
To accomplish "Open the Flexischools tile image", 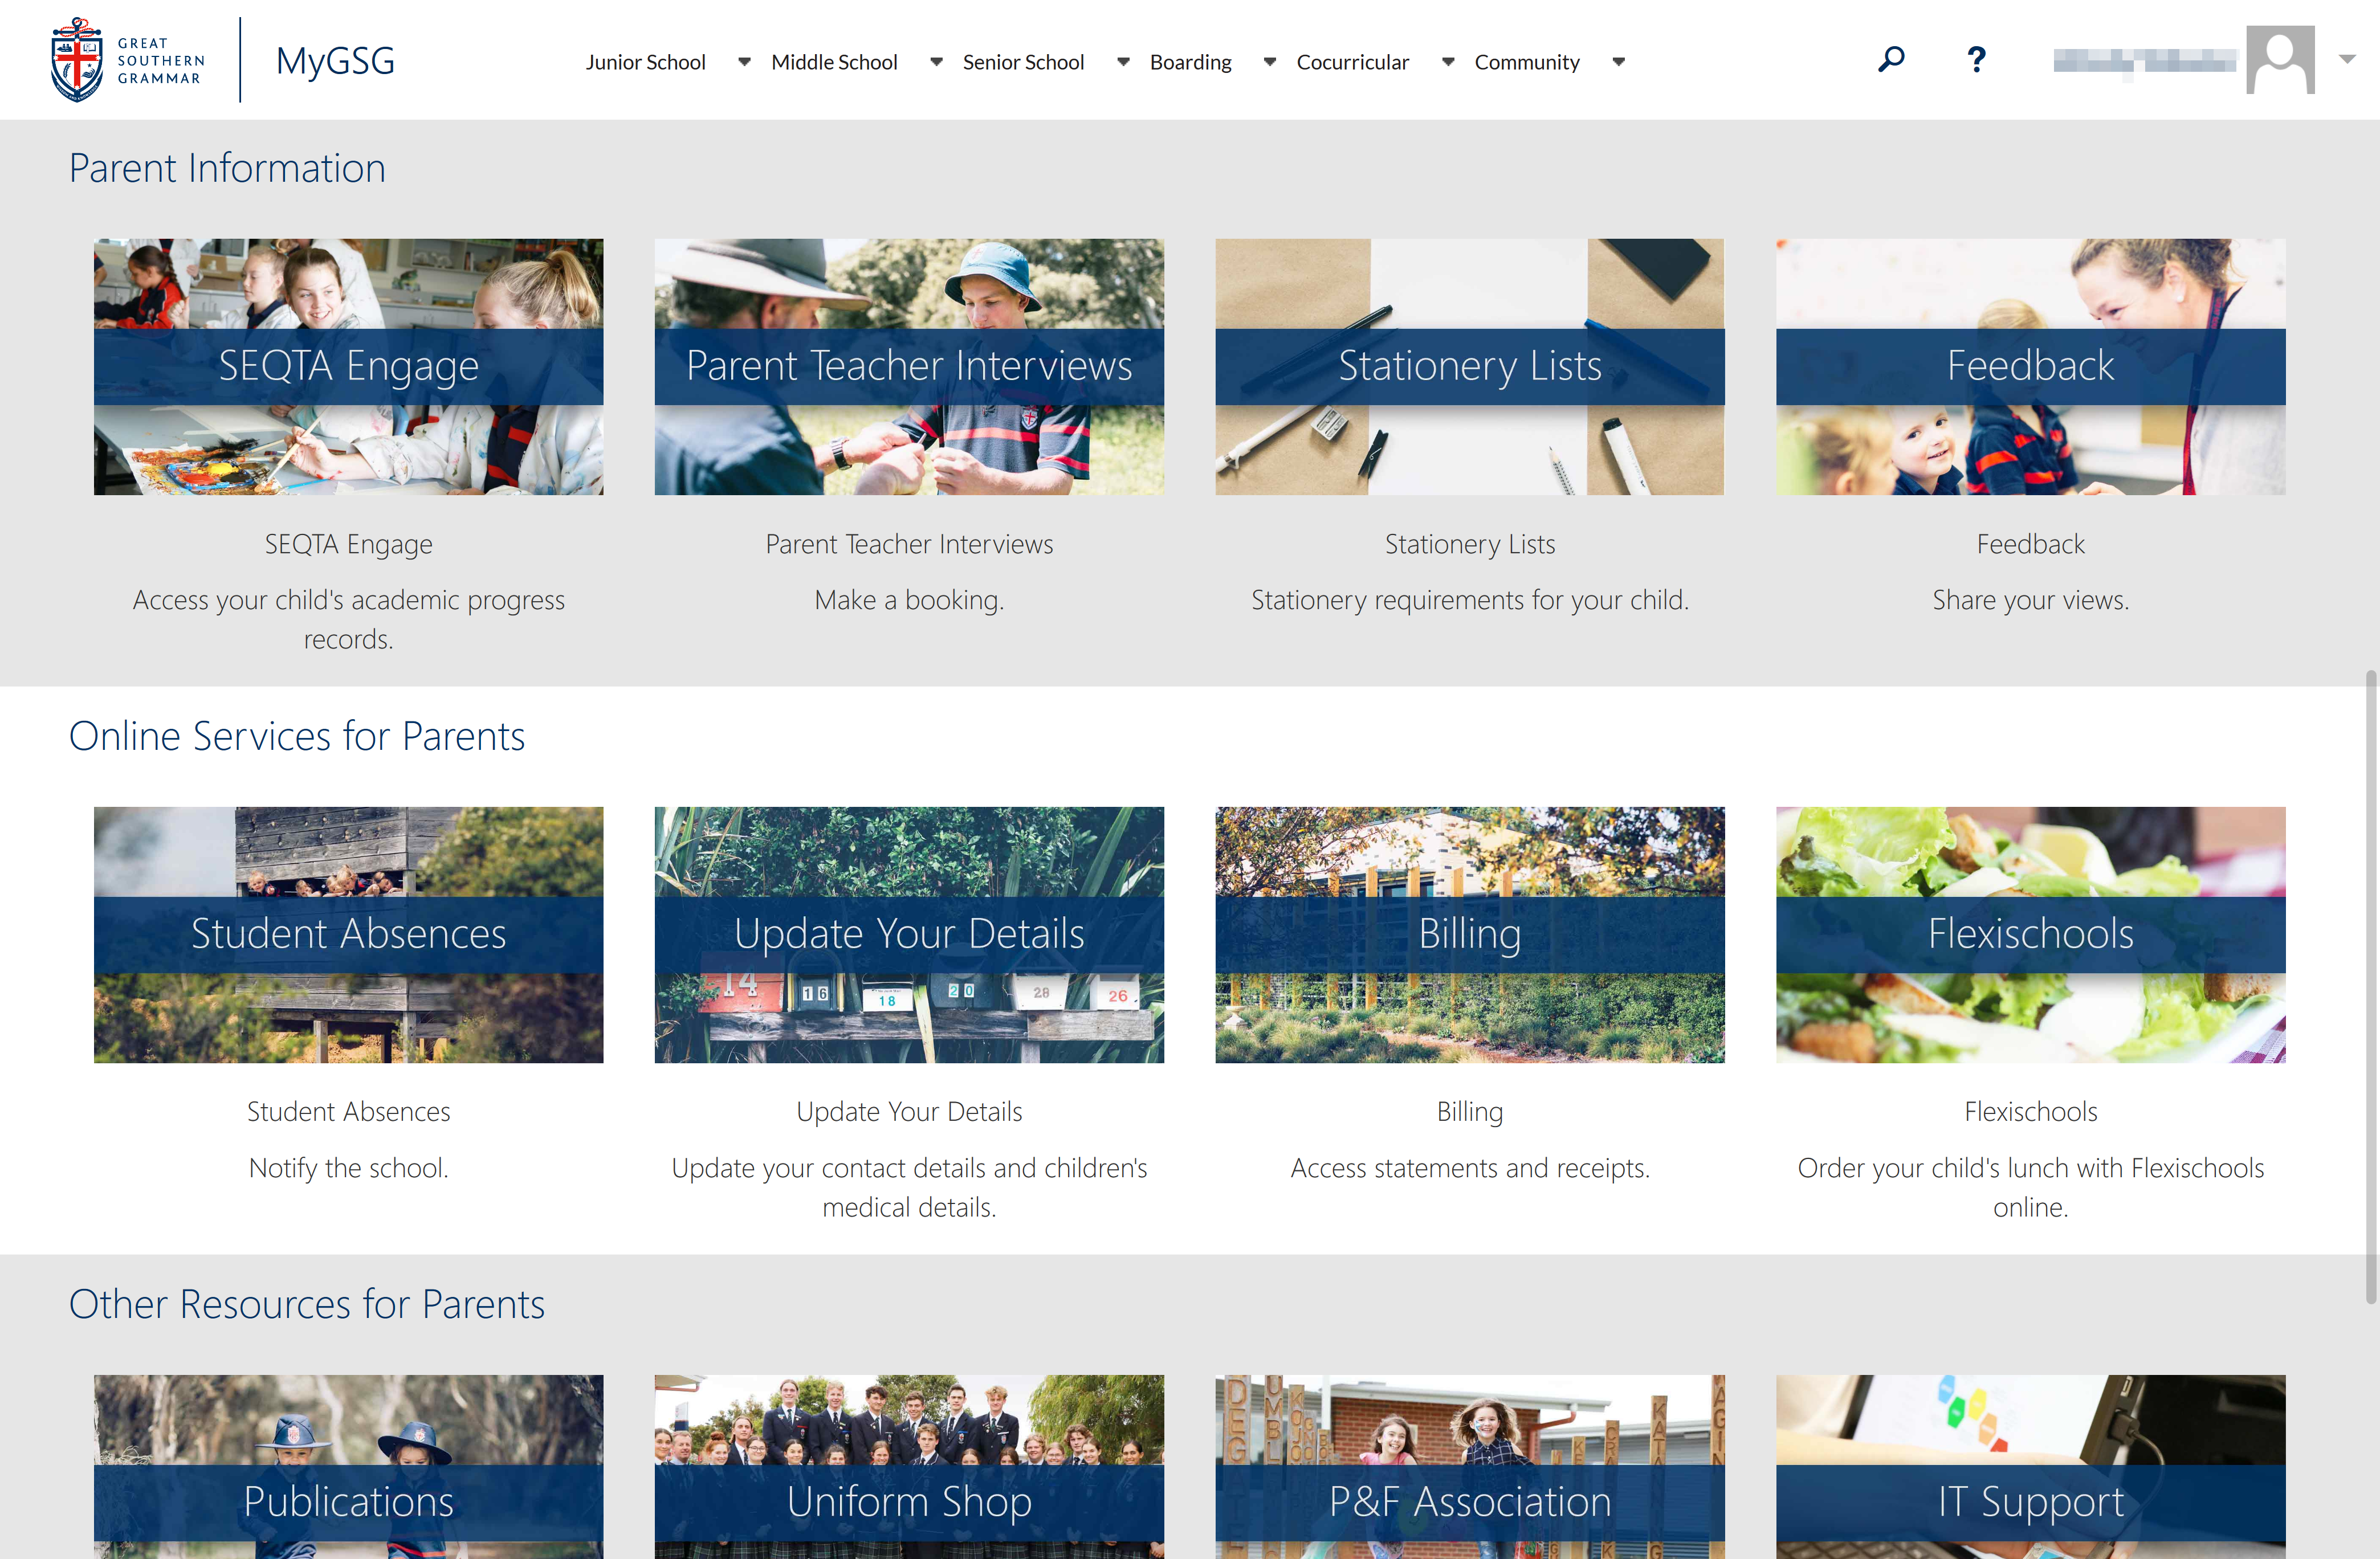I will coord(2030,935).
